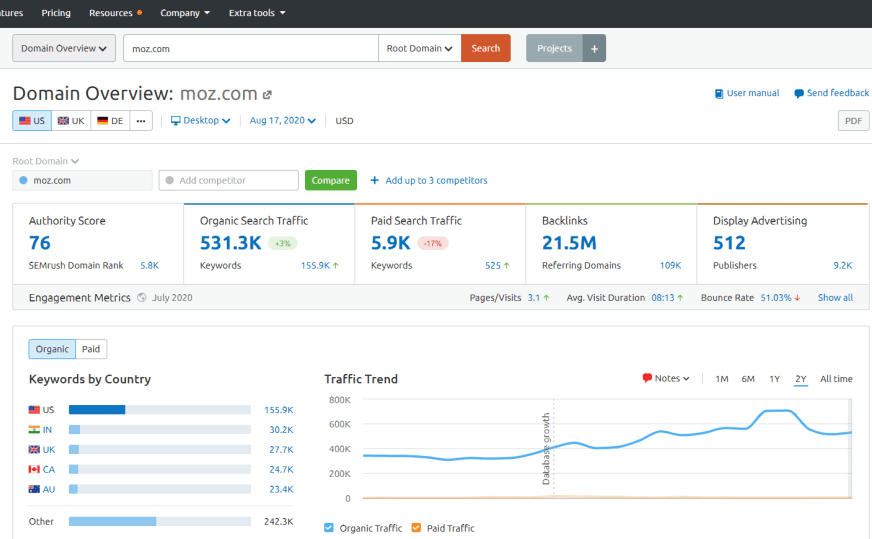Open the Desktop device dropdown
The height and width of the screenshot is (539, 872).
[x=200, y=121]
